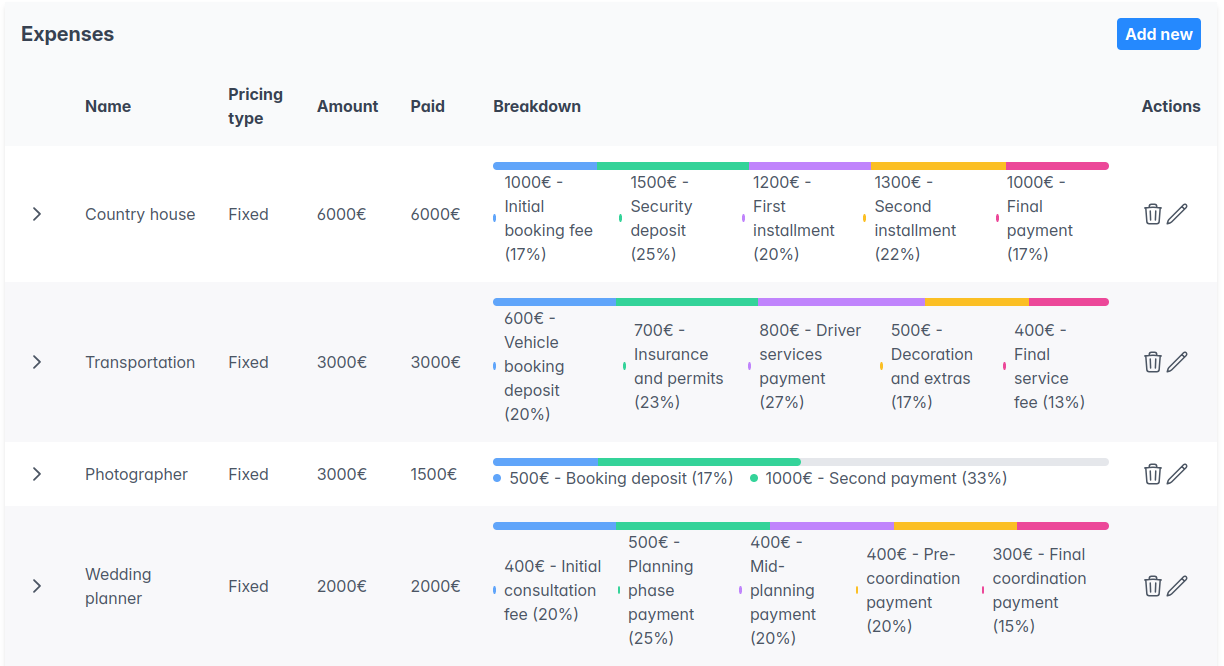This screenshot has height=666, width=1224.
Task: Click the Name column header
Action: (108, 106)
